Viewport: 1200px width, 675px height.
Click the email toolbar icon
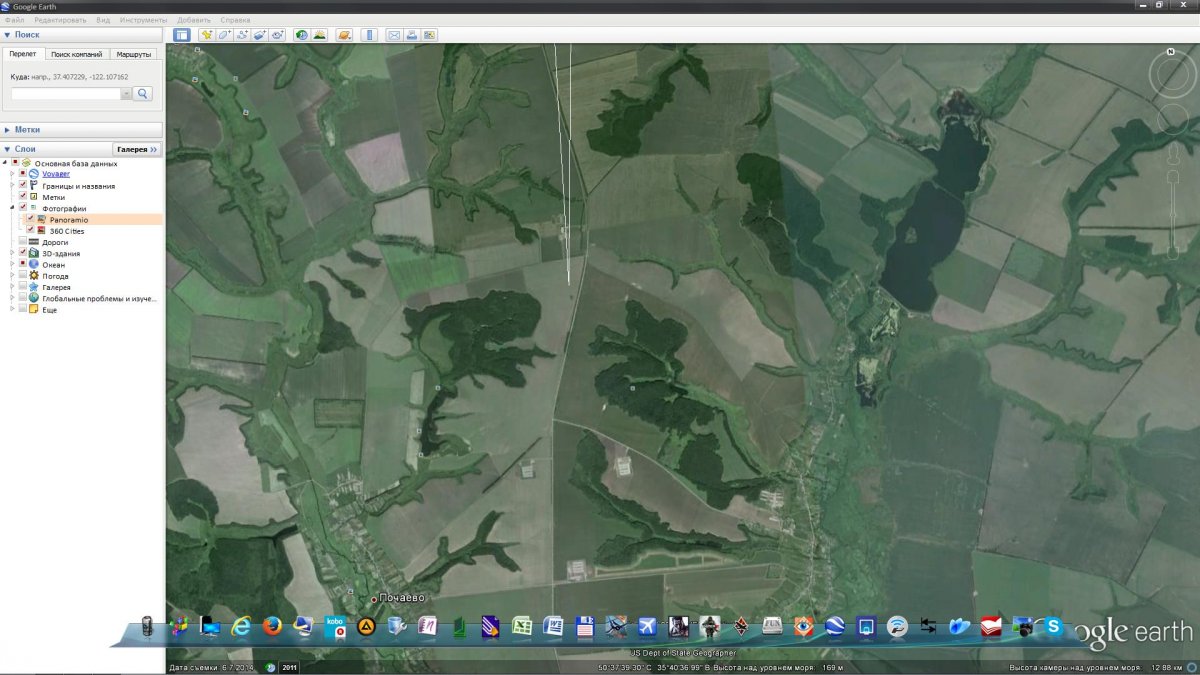click(x=394, y=35)
